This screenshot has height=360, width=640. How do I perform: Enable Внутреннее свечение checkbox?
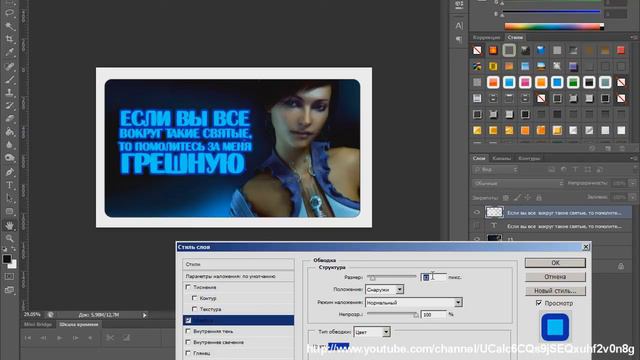(x=188, y=342)
